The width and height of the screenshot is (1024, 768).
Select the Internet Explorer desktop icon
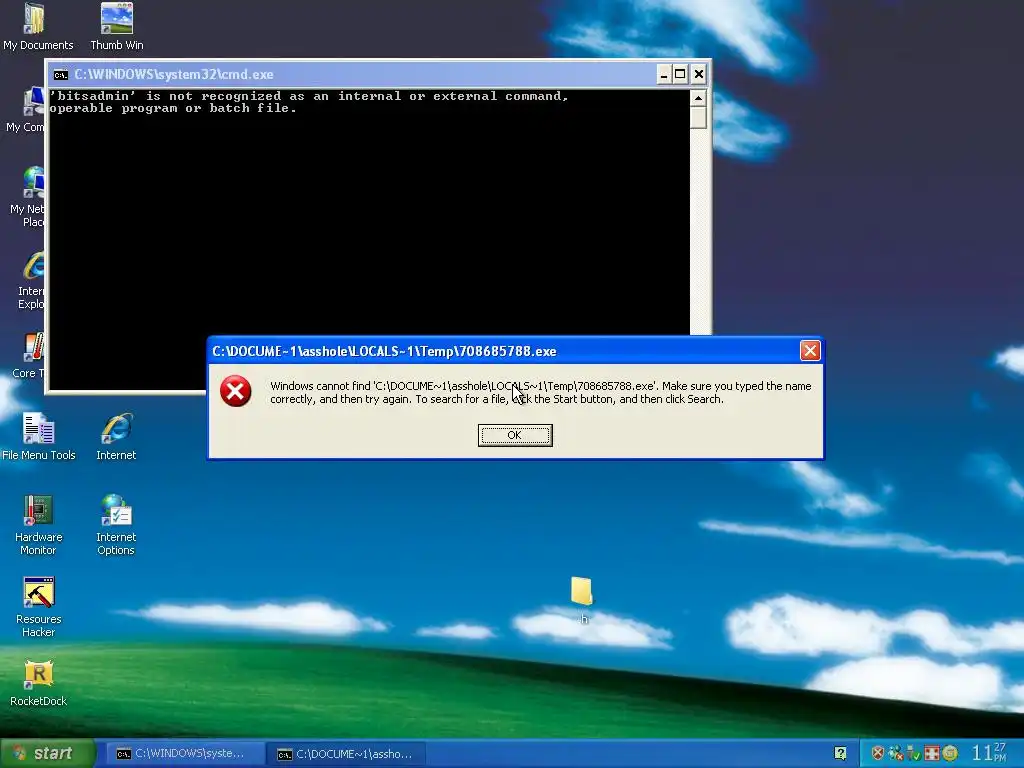pyautogui.click(x=31, y=280)
